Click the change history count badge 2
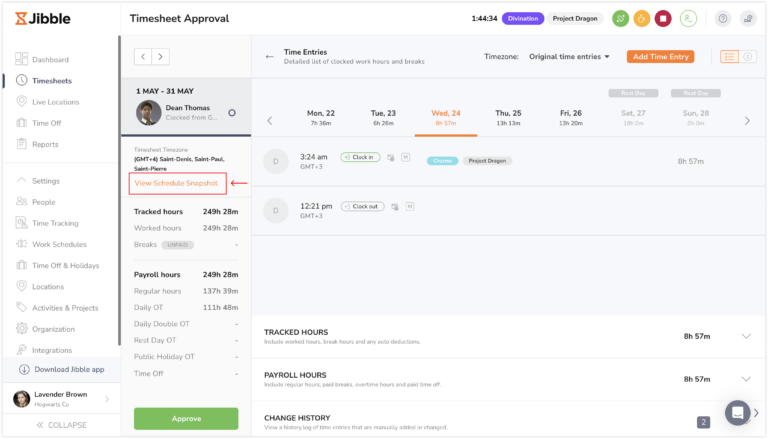 703,422
